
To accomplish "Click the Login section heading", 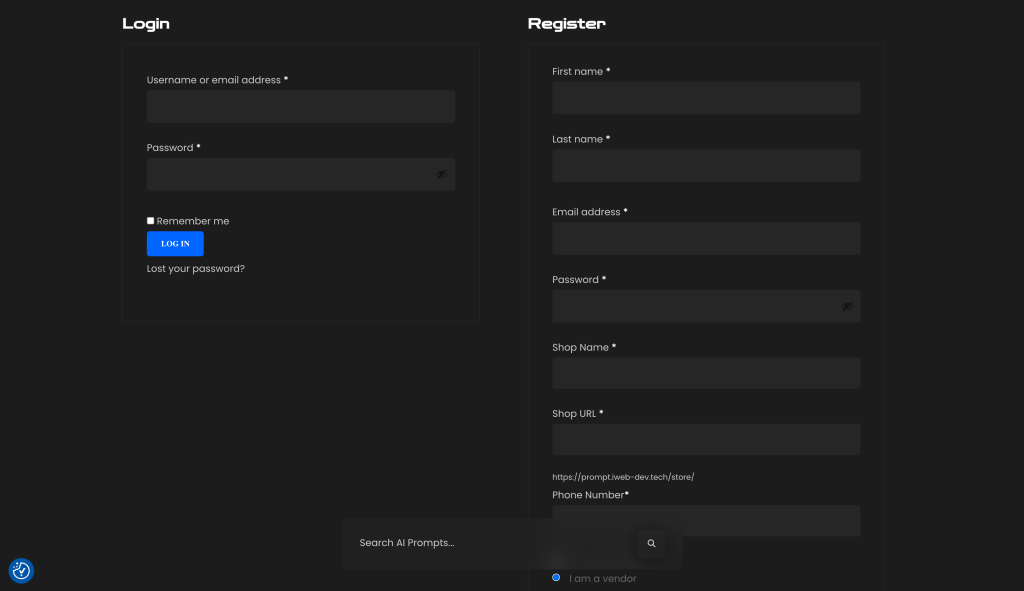I will point(146,23).
